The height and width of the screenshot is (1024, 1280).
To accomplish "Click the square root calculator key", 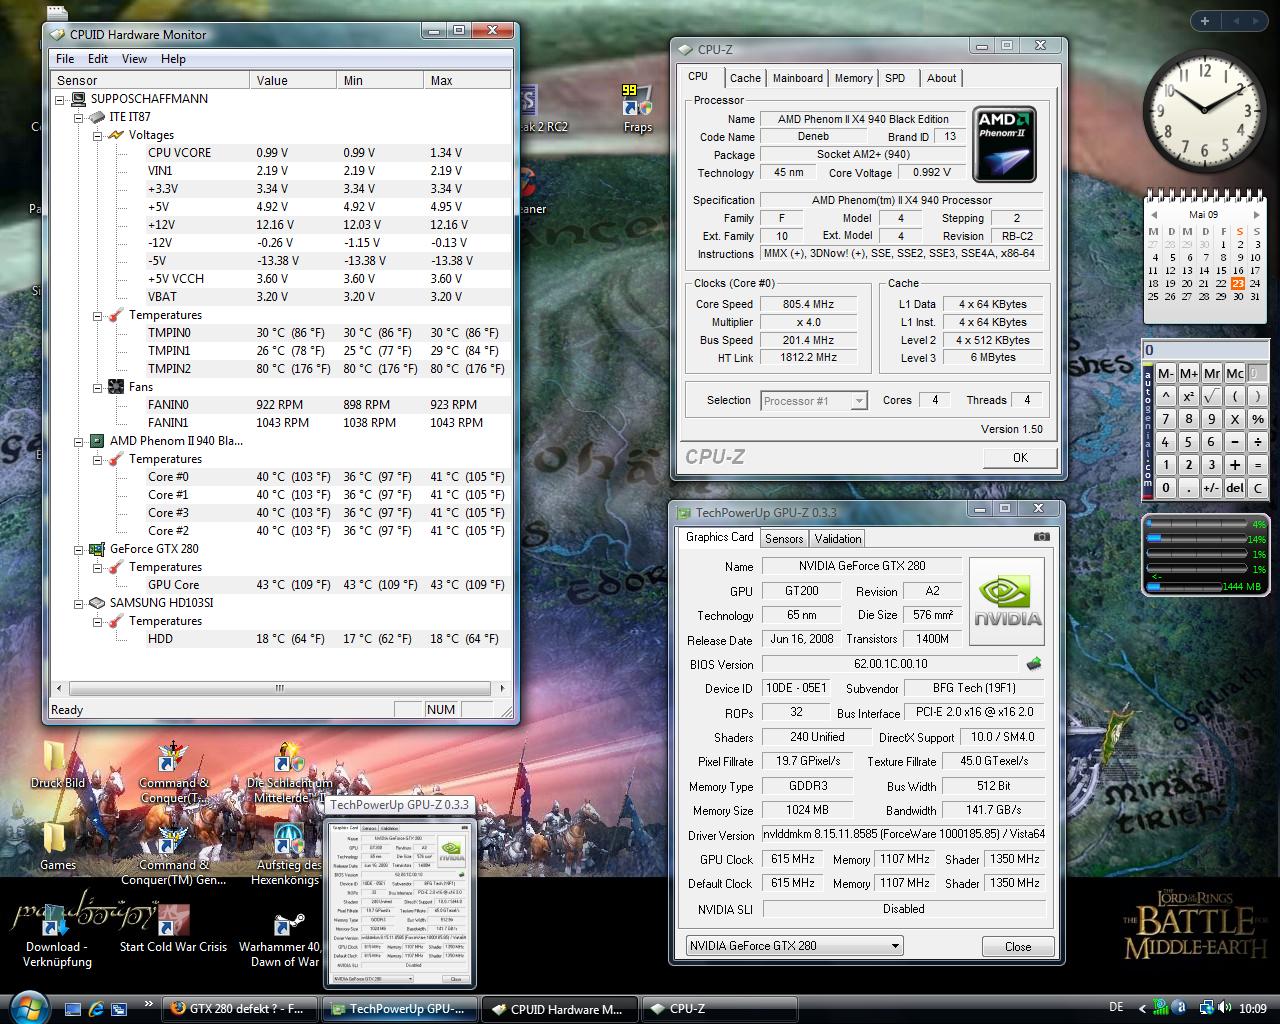I will pos(1212,396).
